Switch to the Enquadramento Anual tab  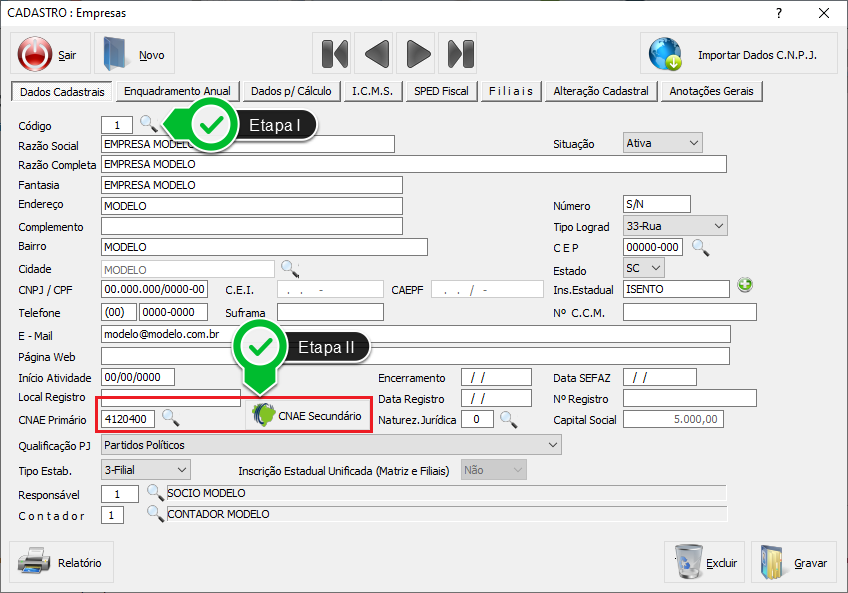[x=176, y=91]
